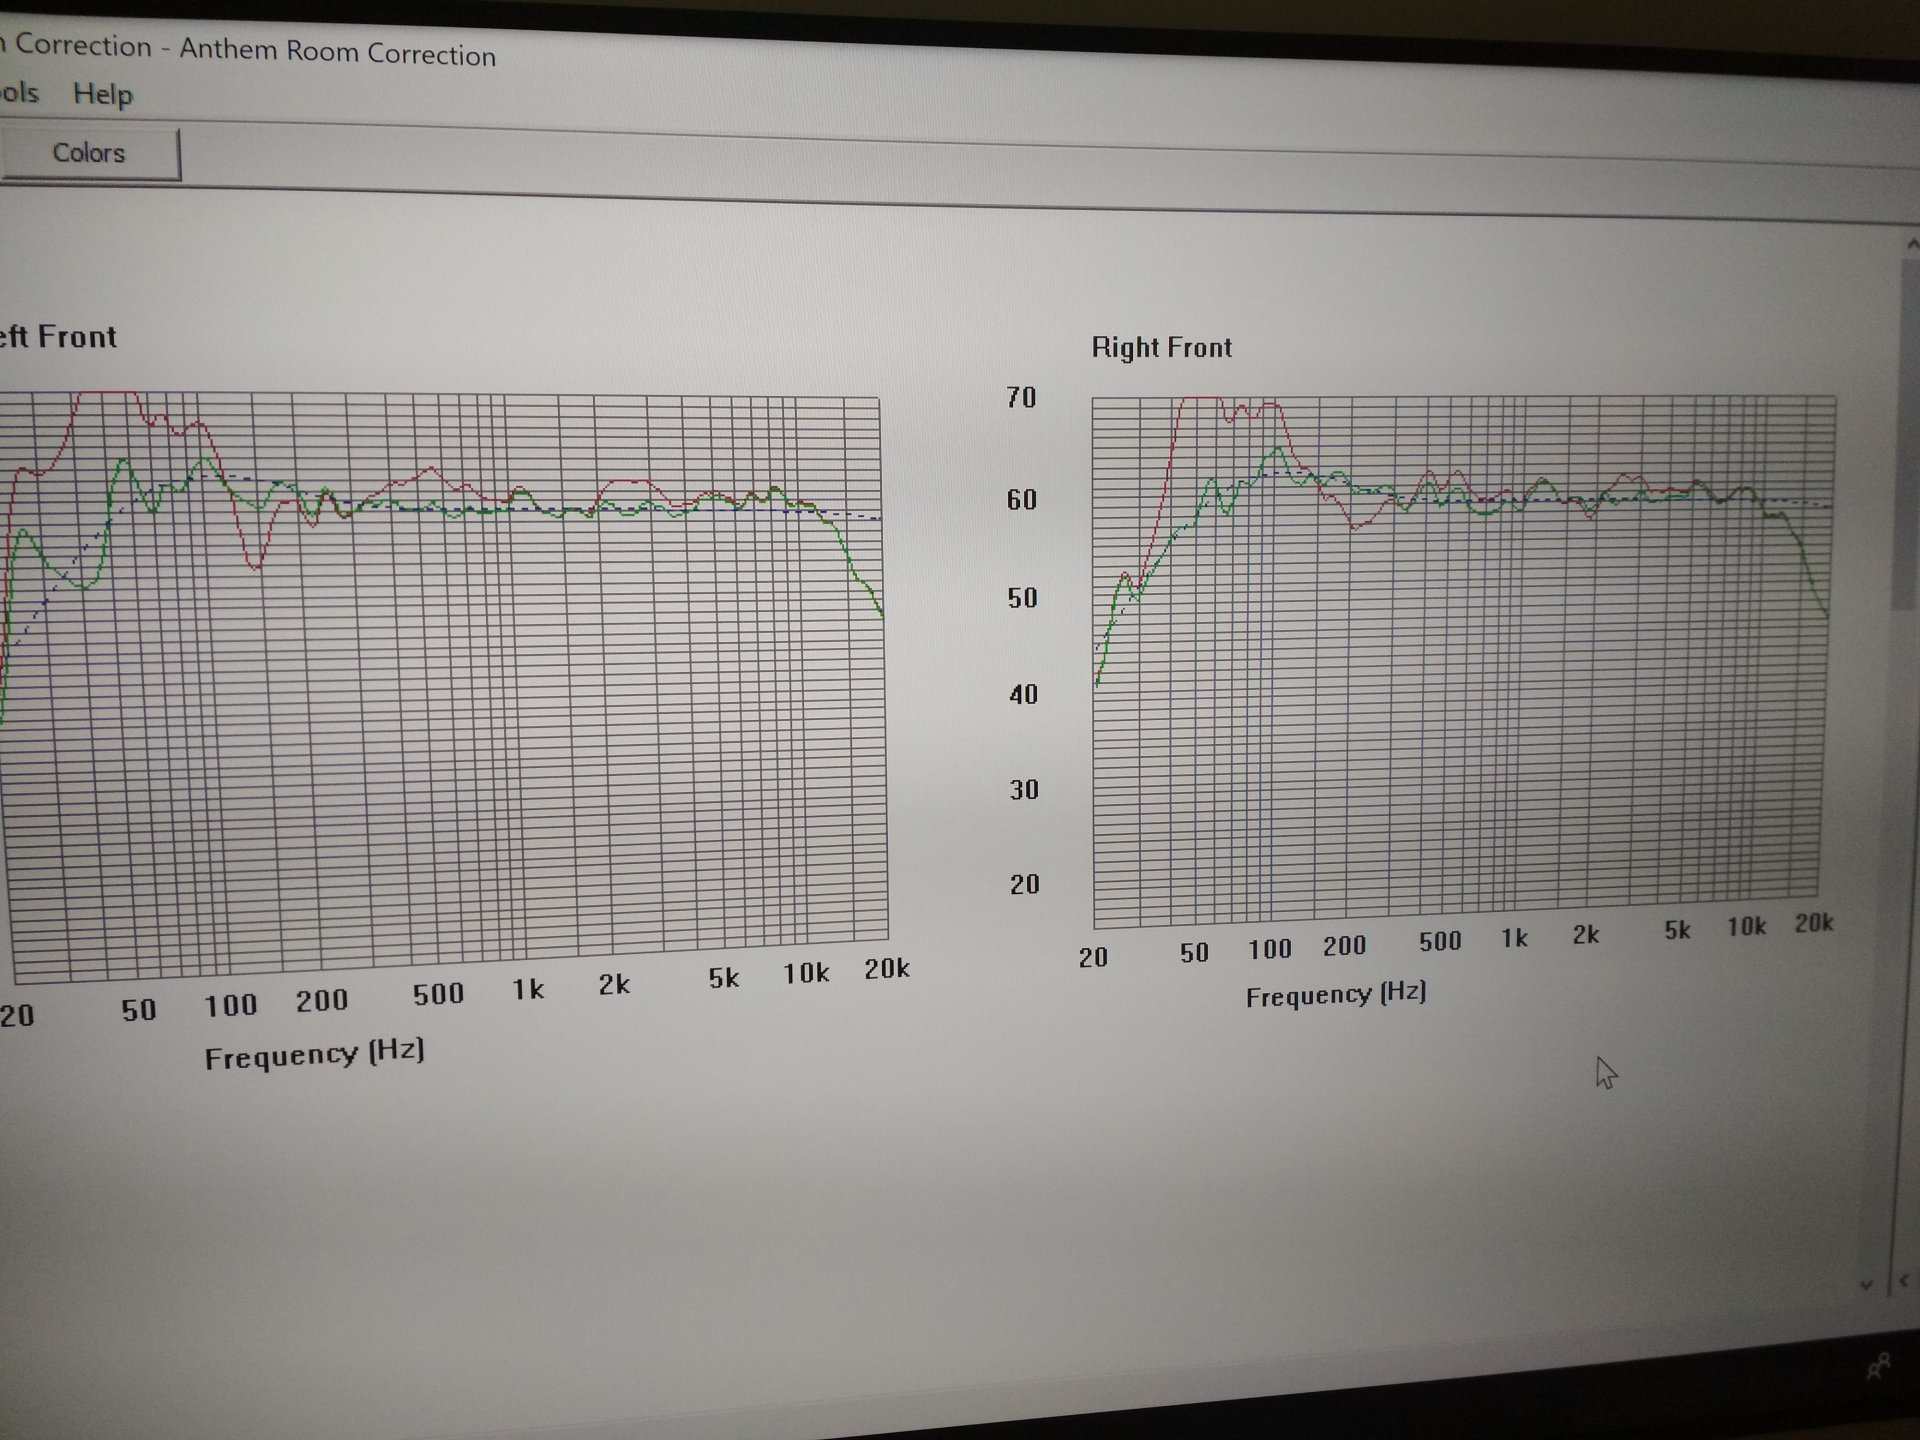Open the Help menu
Screen dimensions: 1920x1440
tap(102, 95)
